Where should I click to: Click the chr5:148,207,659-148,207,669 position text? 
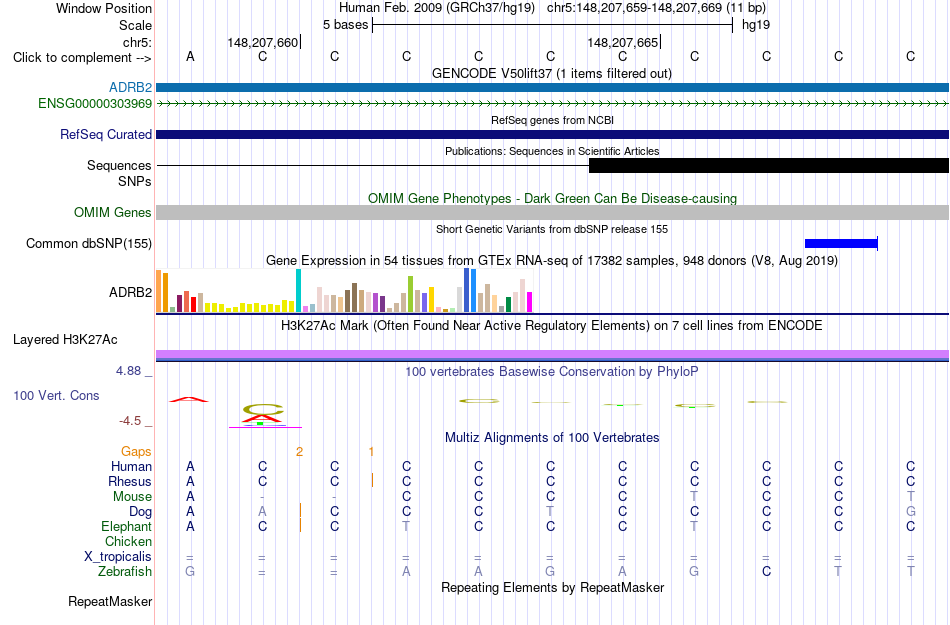coord(657,8)
